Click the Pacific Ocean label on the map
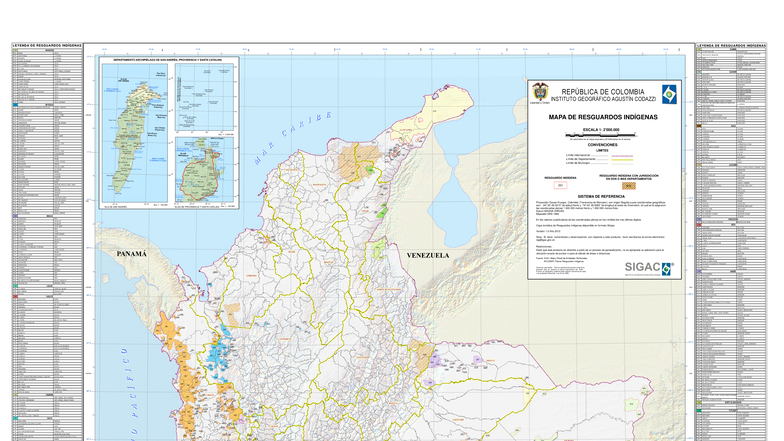This screenshot has width=784, height=441. tap(130, 394)
